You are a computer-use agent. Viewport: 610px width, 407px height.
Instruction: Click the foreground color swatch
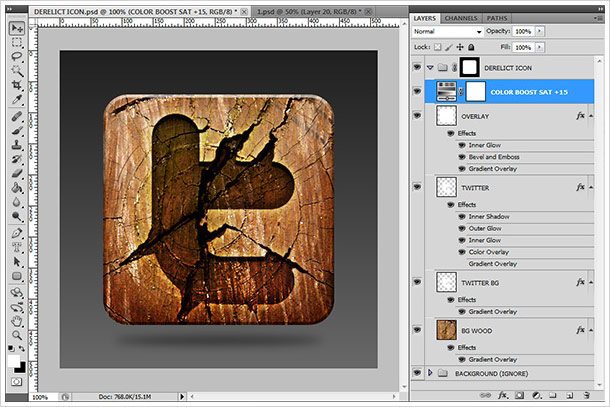13,360
